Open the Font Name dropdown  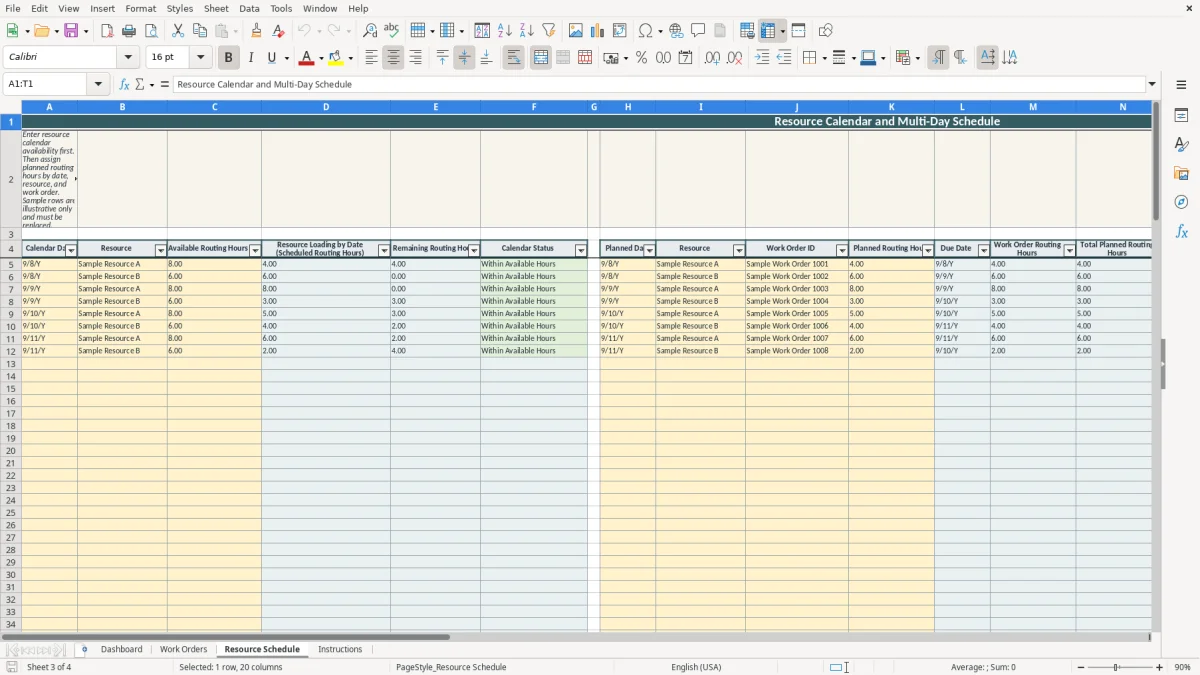(x=128, y=58)
